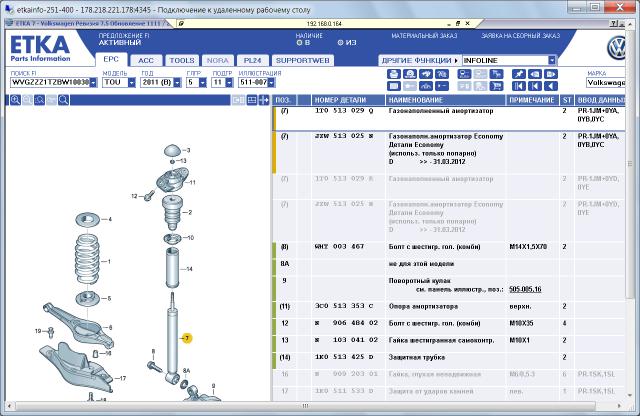Switch to the NORA tab
640x416 pixels.
(218, 60)
